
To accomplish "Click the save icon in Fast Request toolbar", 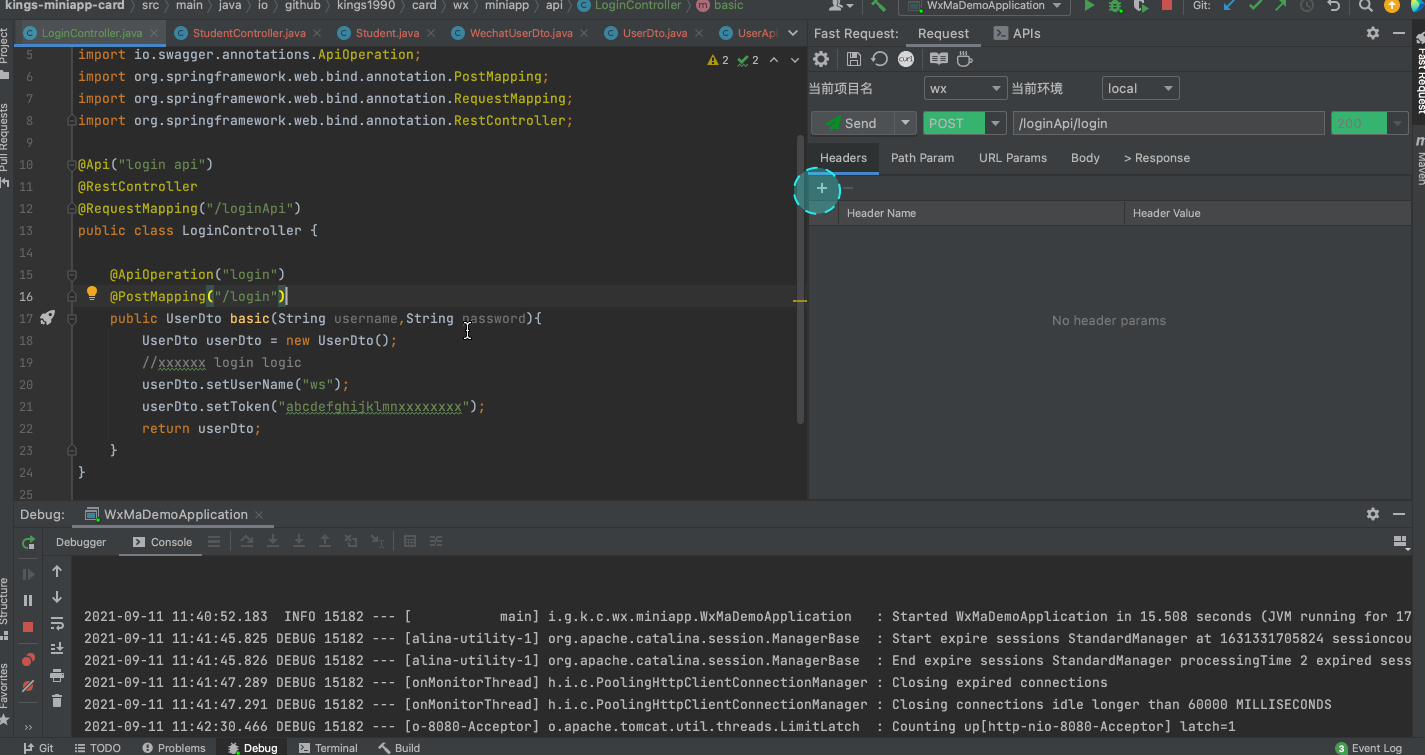I will click(853, 60).
